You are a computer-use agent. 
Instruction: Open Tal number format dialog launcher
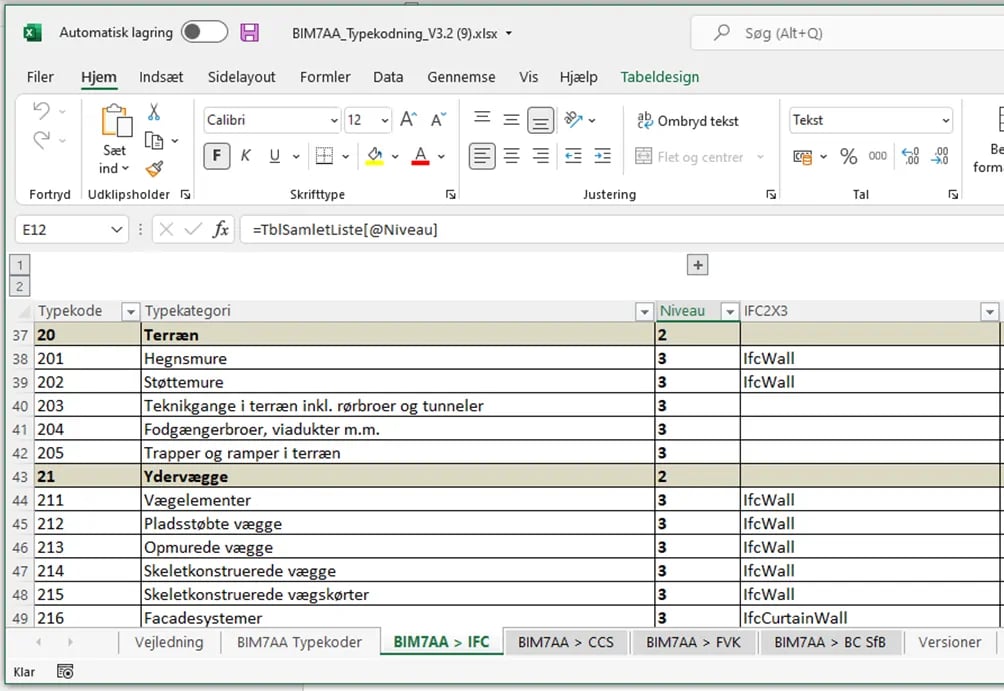click(x=953, y=194)
